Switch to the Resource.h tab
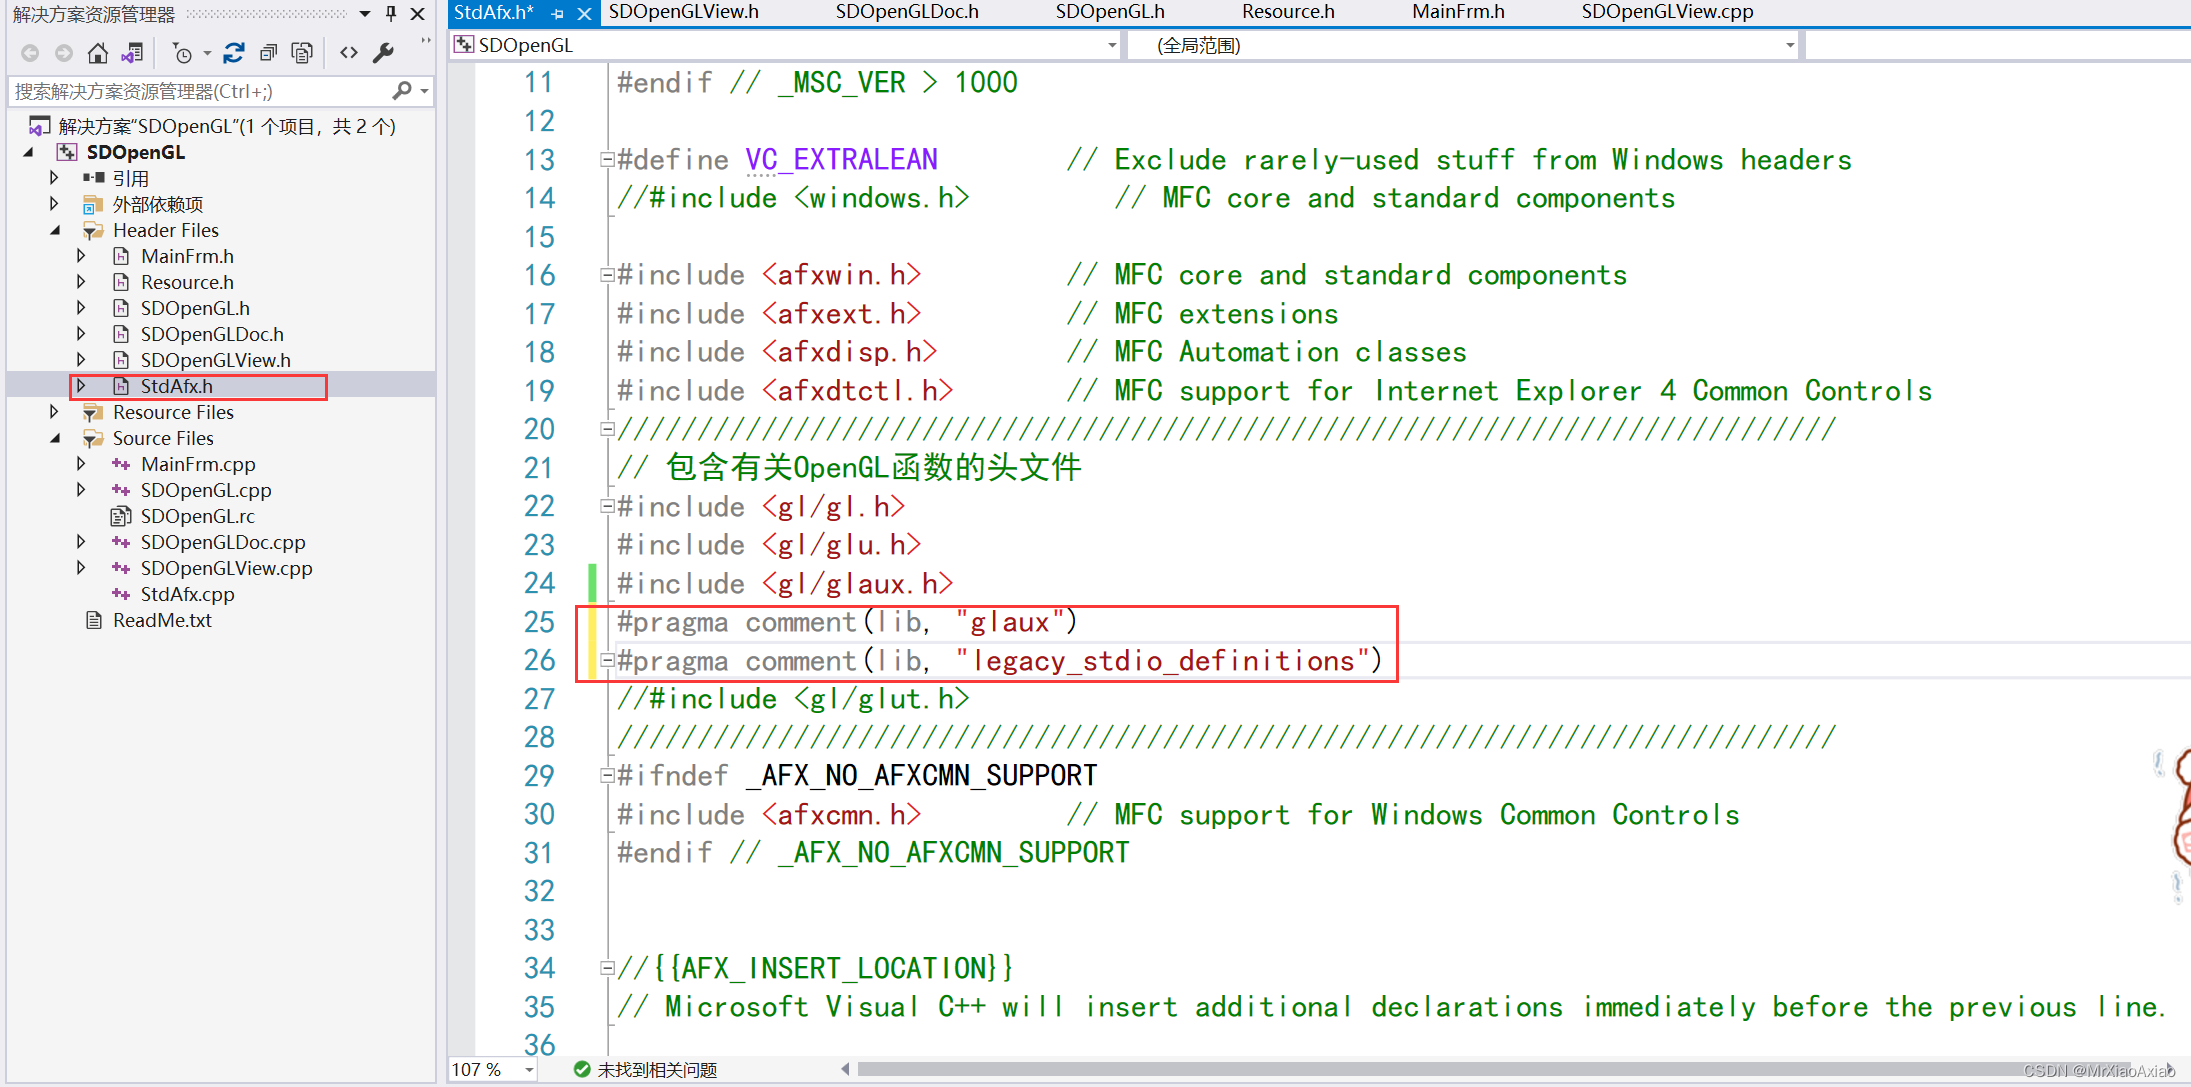Screen dimensions: 2191x1087 tap(1287, 12)
